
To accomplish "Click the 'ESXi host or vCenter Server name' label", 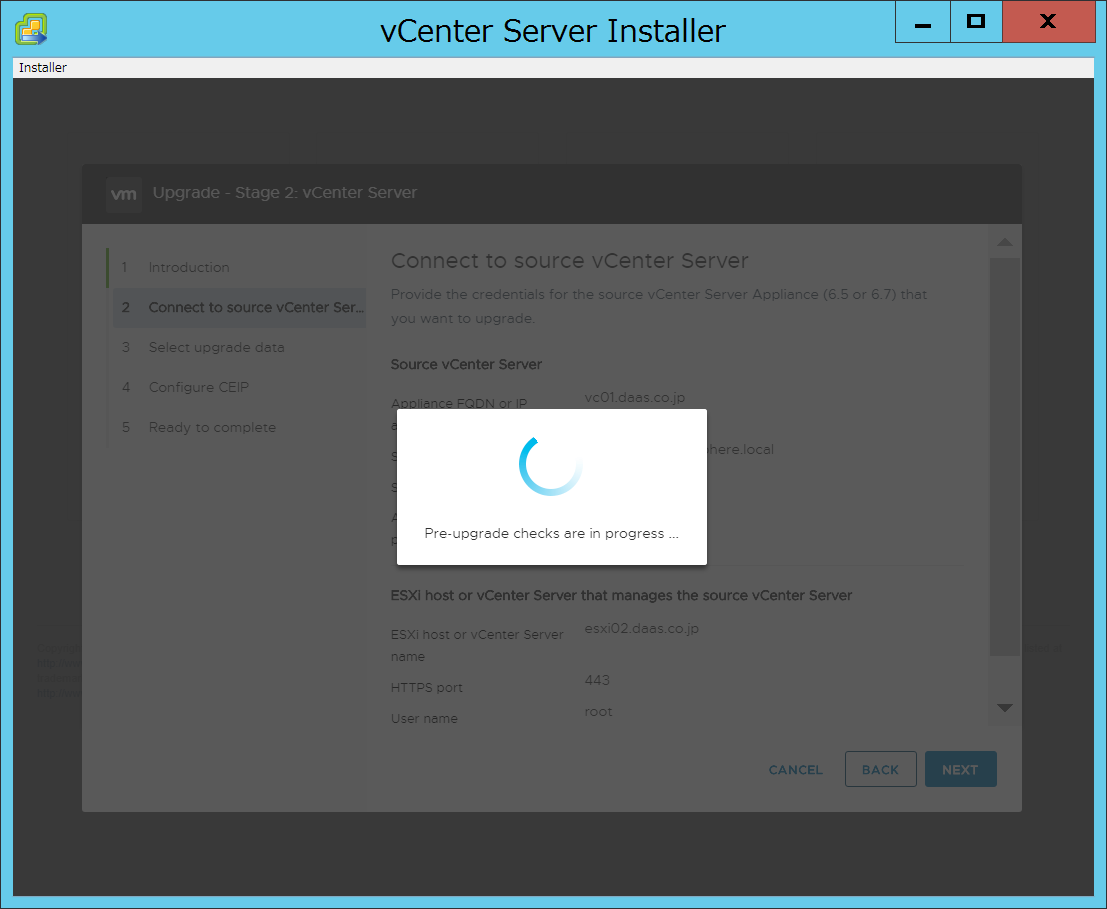I will 477,645.
